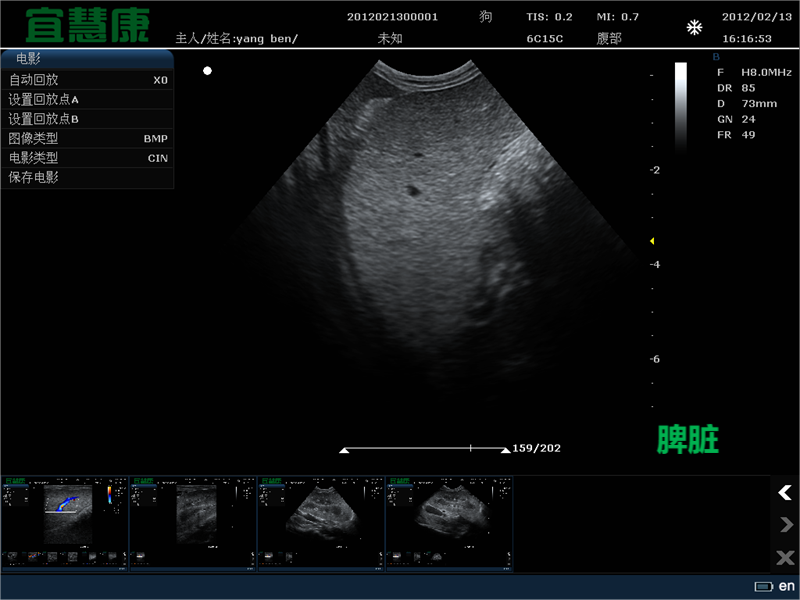Toggle 自动回放 auto playback setting
The height and width of the screenshot is (600, 800).
click(87, 80)
